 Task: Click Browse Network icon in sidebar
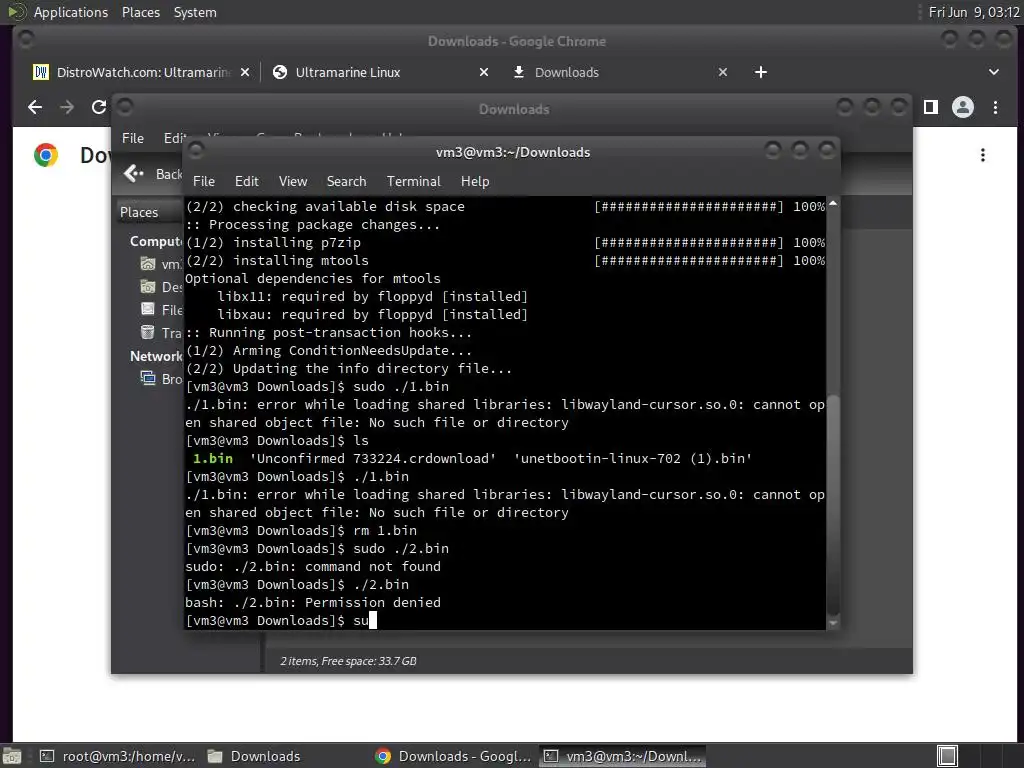click(x=148, y=379)
